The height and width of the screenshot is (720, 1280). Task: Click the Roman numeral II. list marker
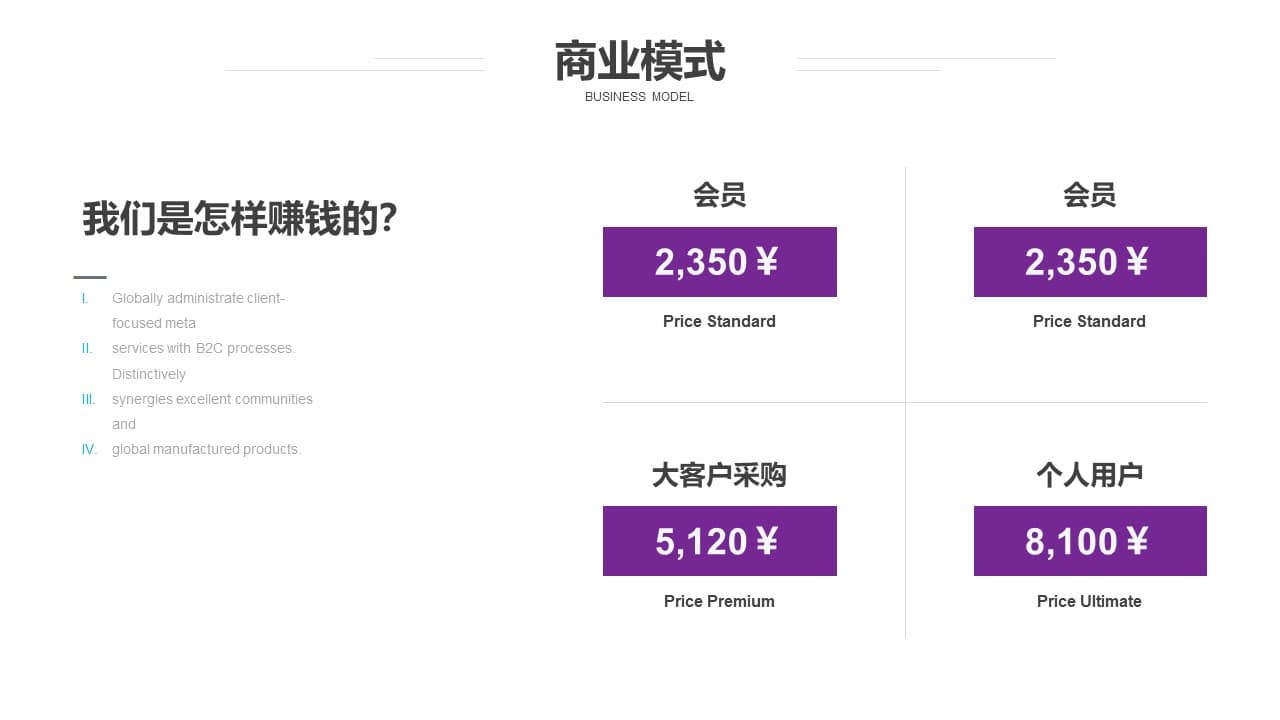87,348
